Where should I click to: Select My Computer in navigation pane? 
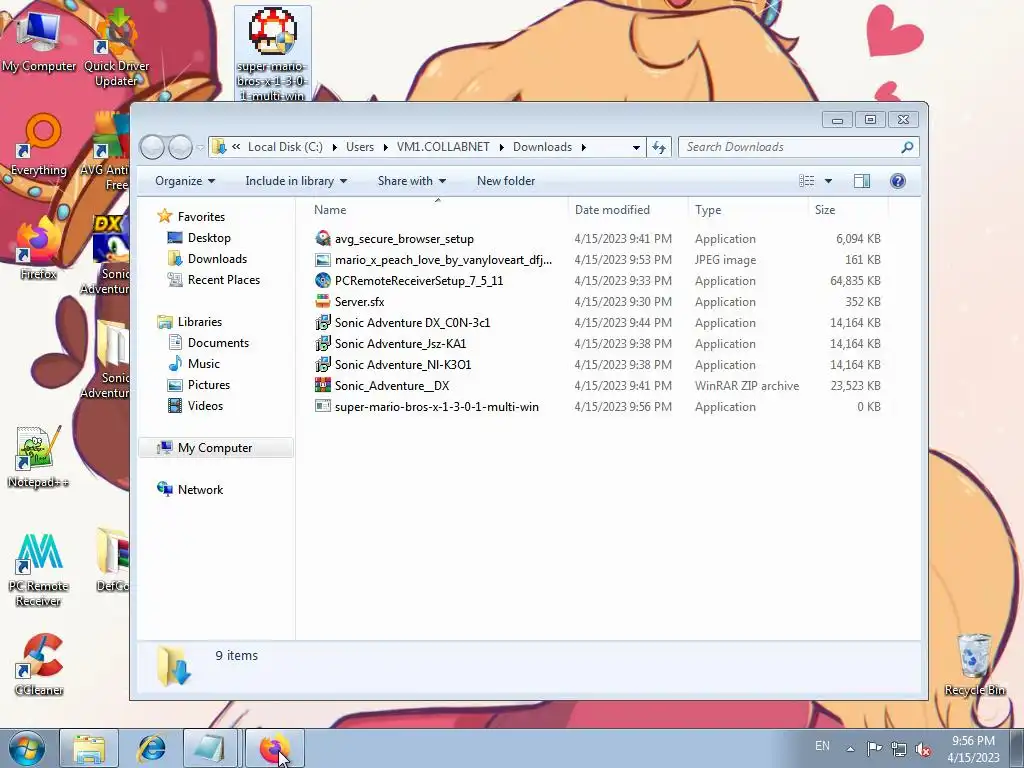[215, 447]
